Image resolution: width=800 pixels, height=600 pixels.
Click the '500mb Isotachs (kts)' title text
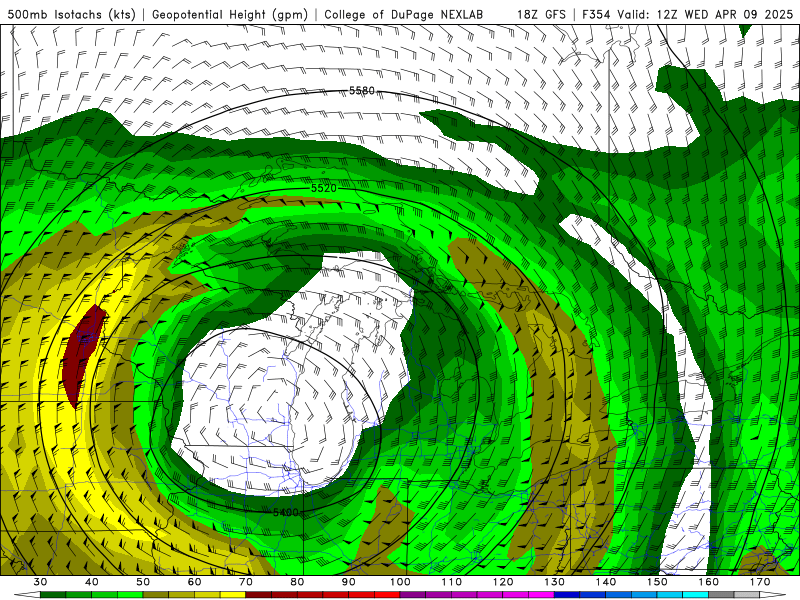pyautogui.click(x=71, y=14)
